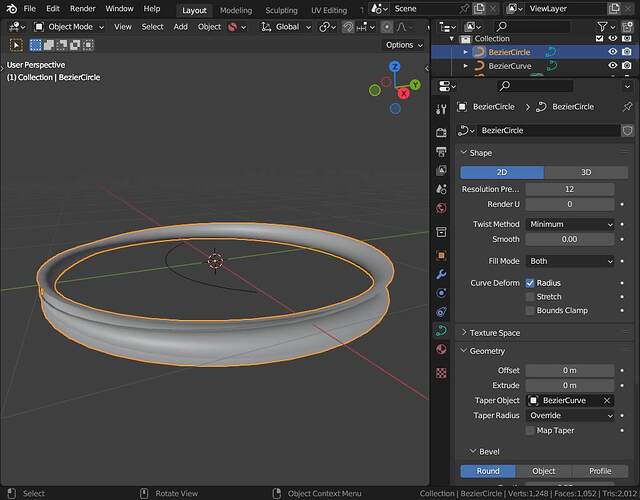This screenshot has height=500, width=640.
Task: Open the Object properties orange square icon
Action: [441, 256]
